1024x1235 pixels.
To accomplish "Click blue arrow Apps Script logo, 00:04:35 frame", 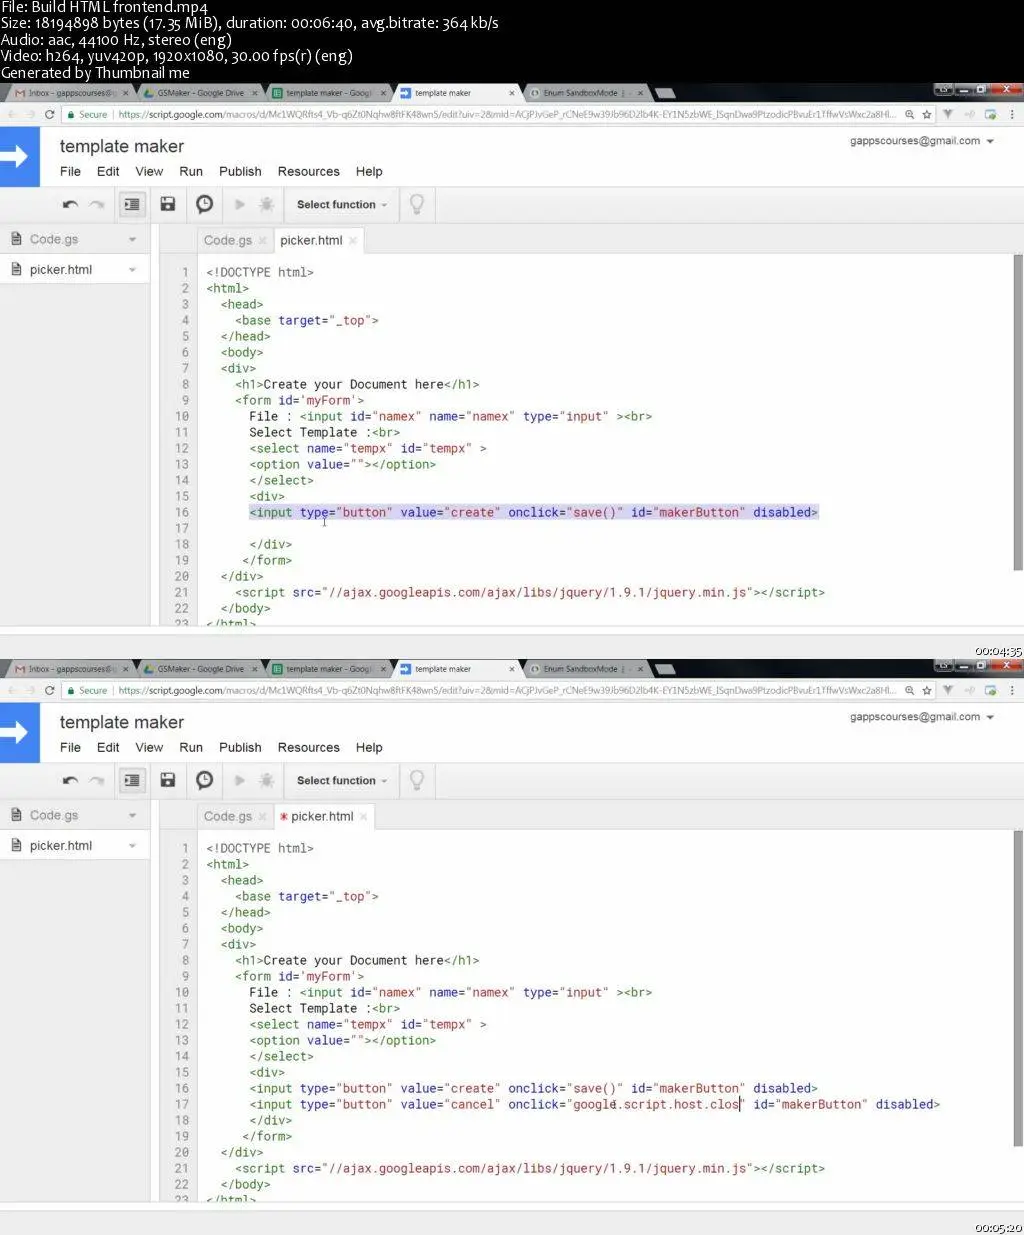I will point(19,156).
